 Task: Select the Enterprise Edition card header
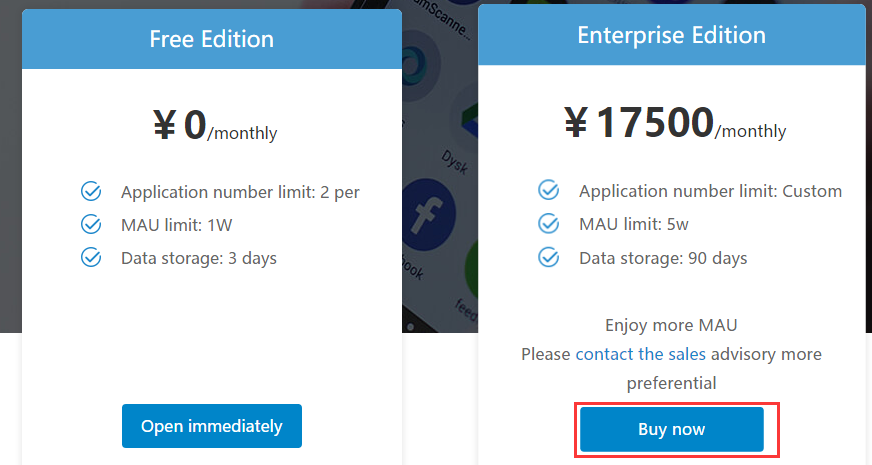(672, 36)
